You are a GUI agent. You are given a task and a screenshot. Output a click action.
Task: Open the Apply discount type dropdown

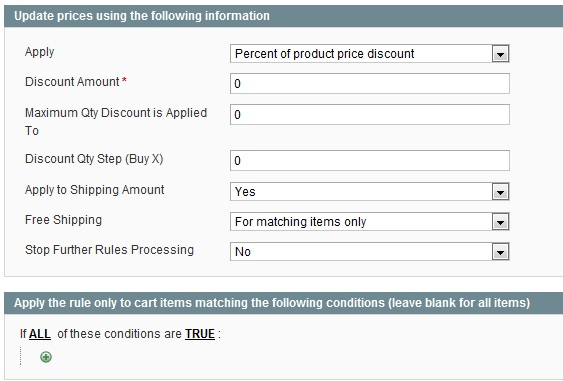tap(369, 54)
